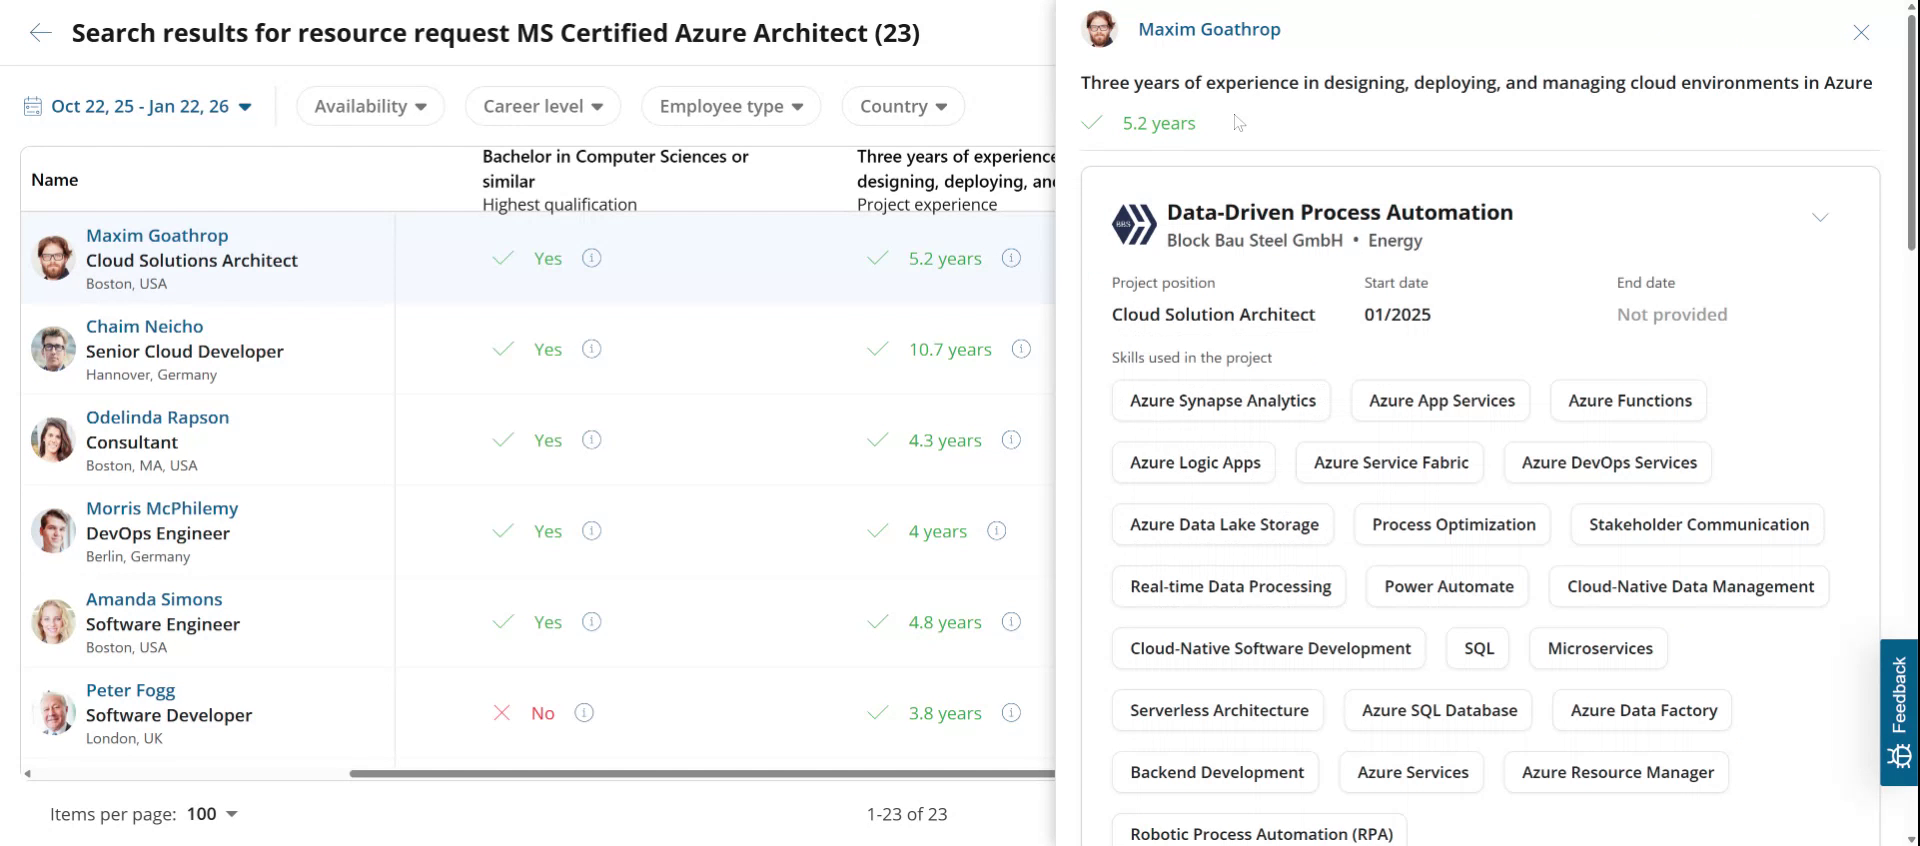The height and width of the screenshot is (846, 1920).
Task: Open the Country filter dropdown
Action: point(903,106)
